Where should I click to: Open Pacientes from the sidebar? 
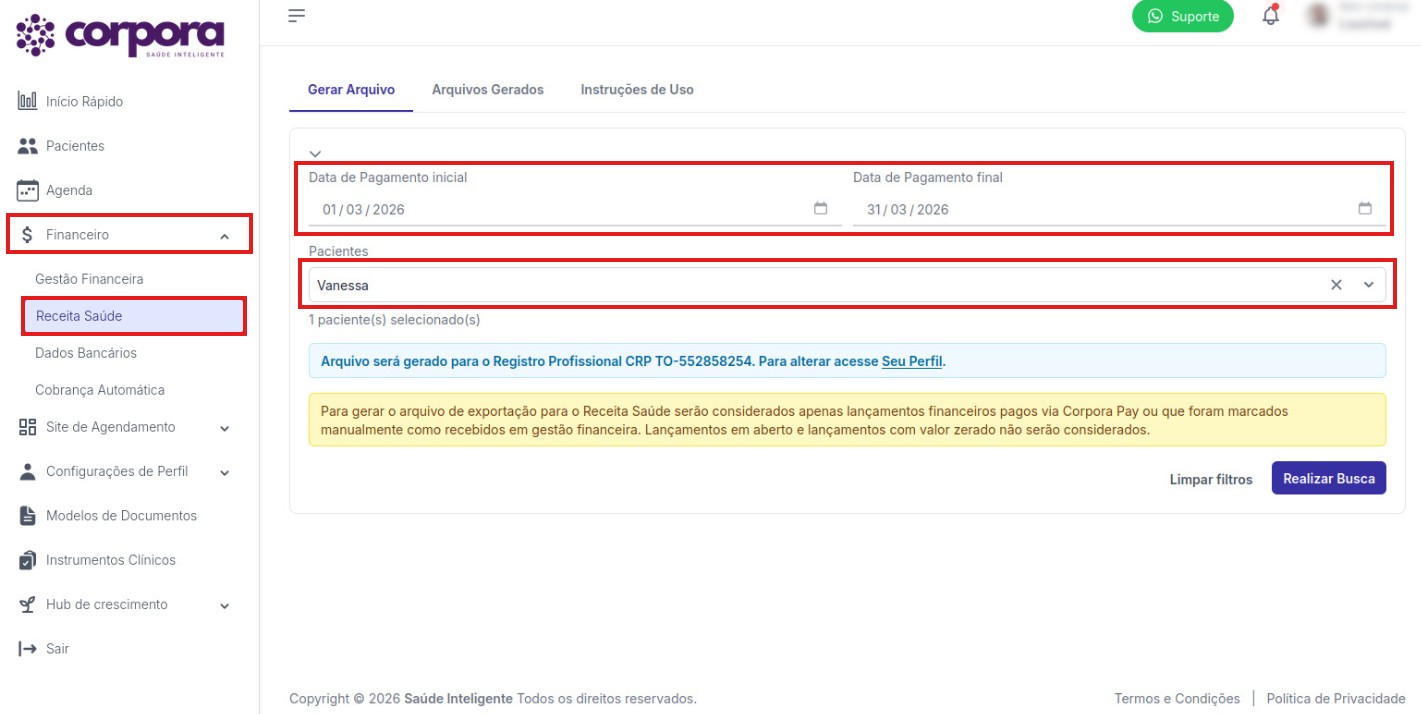pos(75,146)
